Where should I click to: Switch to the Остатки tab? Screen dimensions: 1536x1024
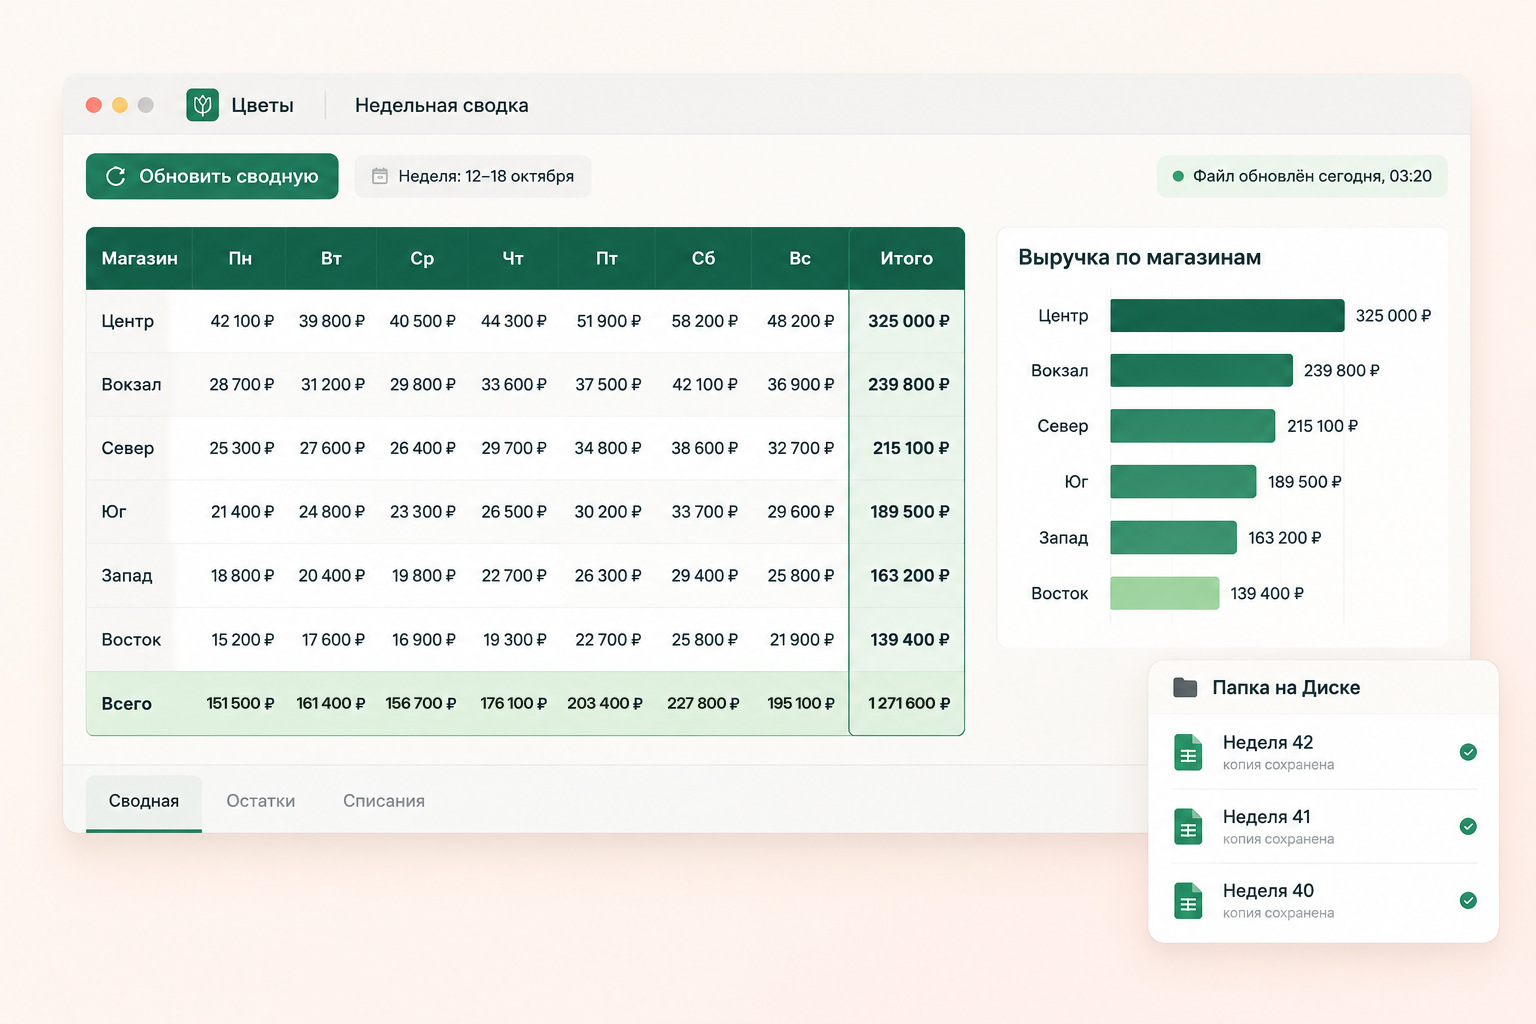pyautogui.click(x=261, y=801)
